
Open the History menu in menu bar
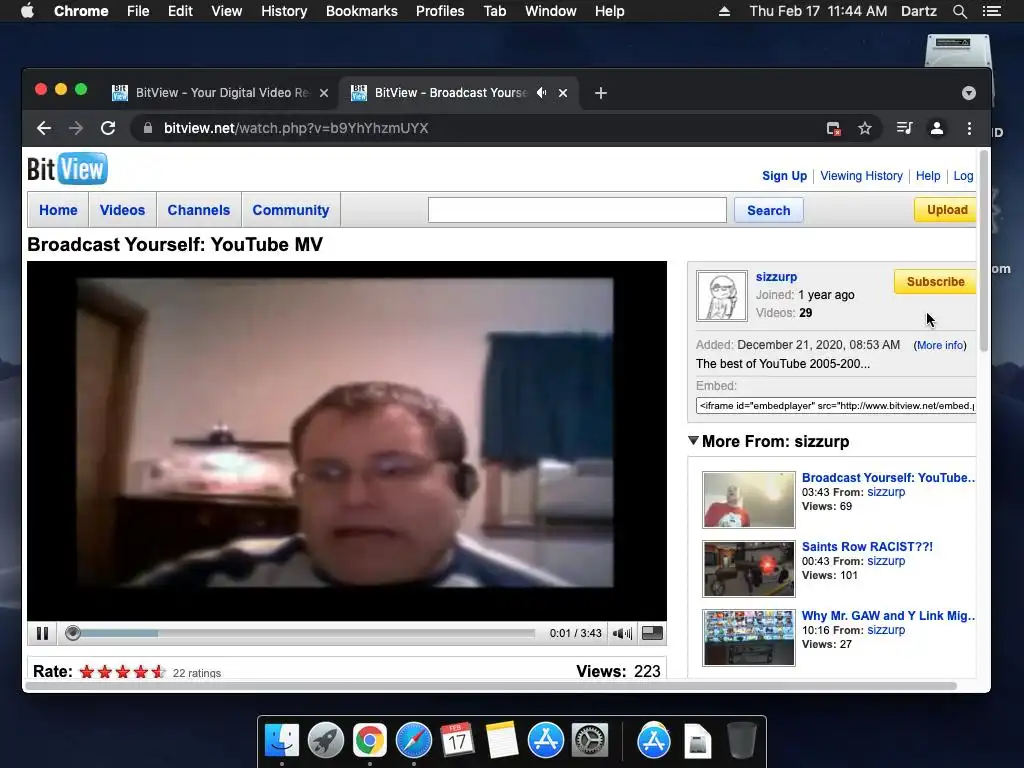(284, 11)
